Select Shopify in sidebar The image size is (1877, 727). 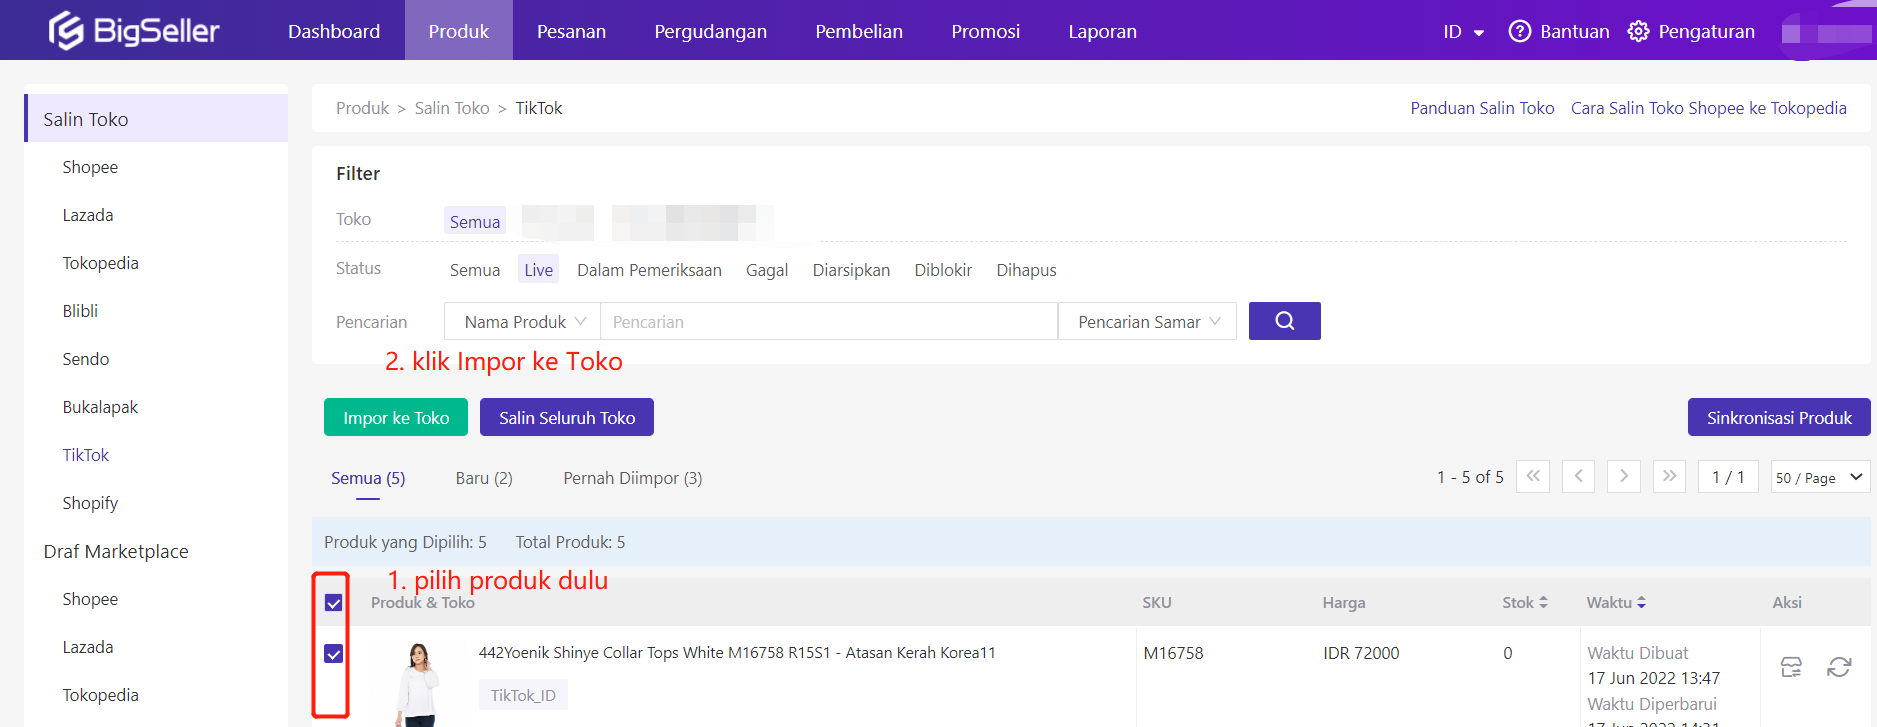point(90,503)
